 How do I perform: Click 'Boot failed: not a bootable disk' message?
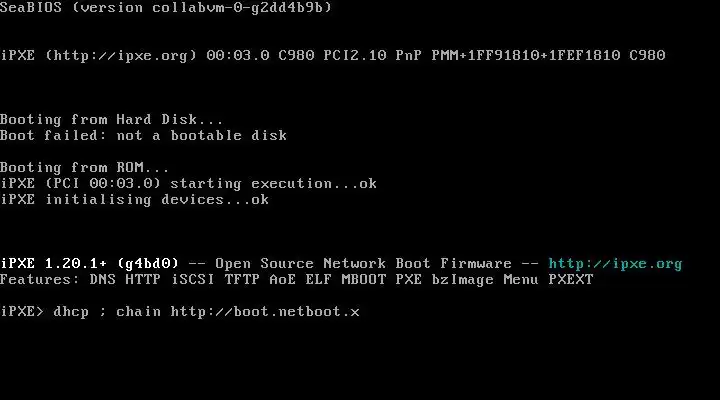(143, 135)
